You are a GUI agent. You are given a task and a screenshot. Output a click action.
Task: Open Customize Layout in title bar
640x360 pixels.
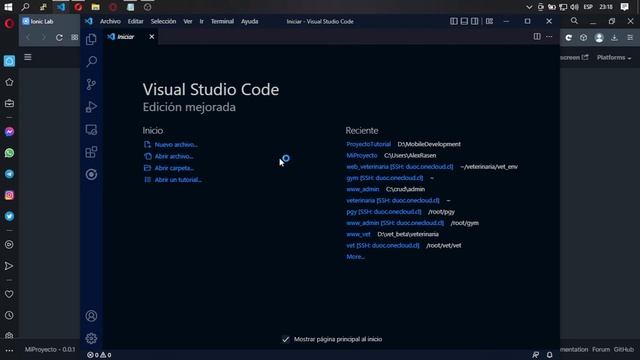(x=489, y=21)
